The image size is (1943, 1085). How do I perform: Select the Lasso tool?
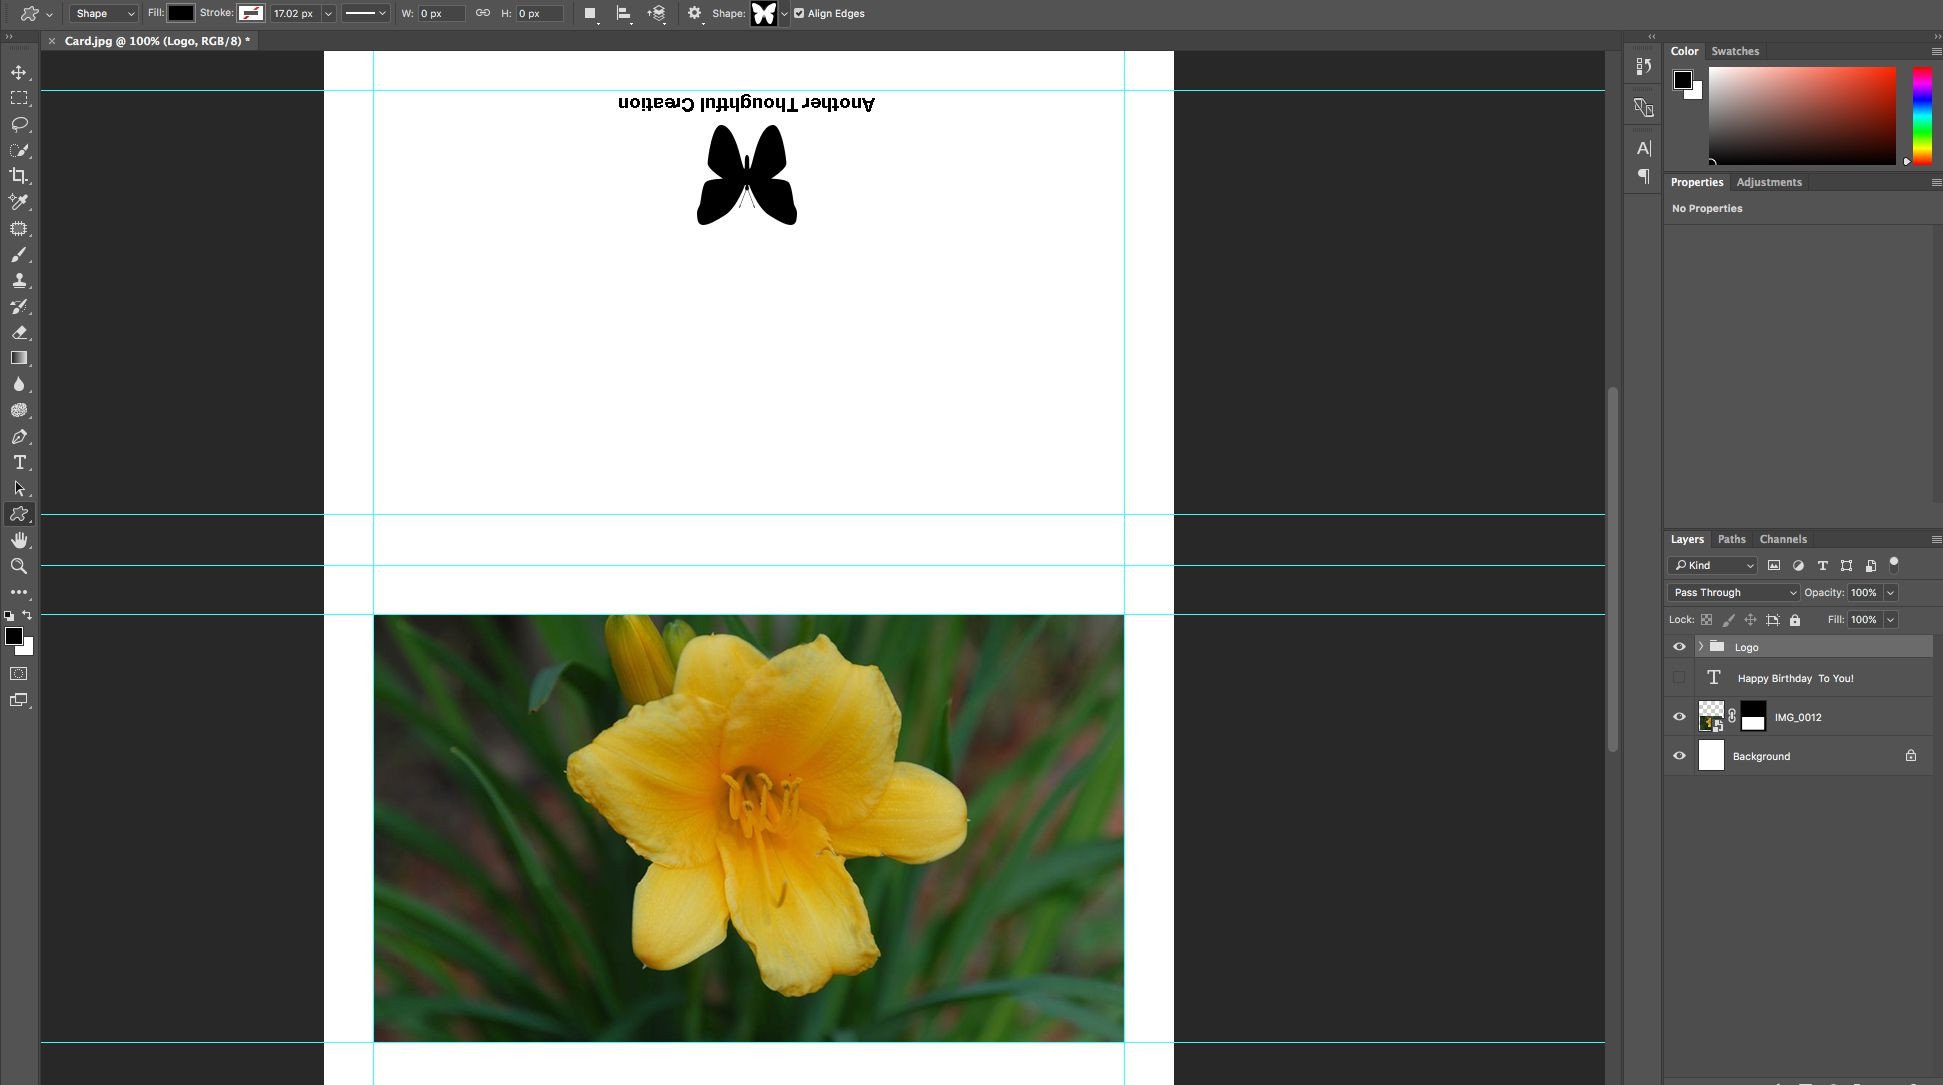[19, 124]
